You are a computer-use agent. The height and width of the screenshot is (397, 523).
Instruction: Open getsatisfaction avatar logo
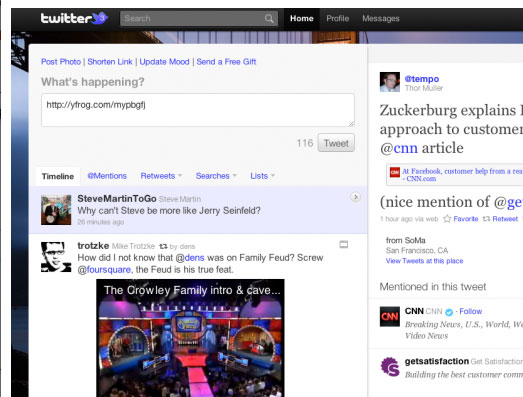click(x=390, y=366)
